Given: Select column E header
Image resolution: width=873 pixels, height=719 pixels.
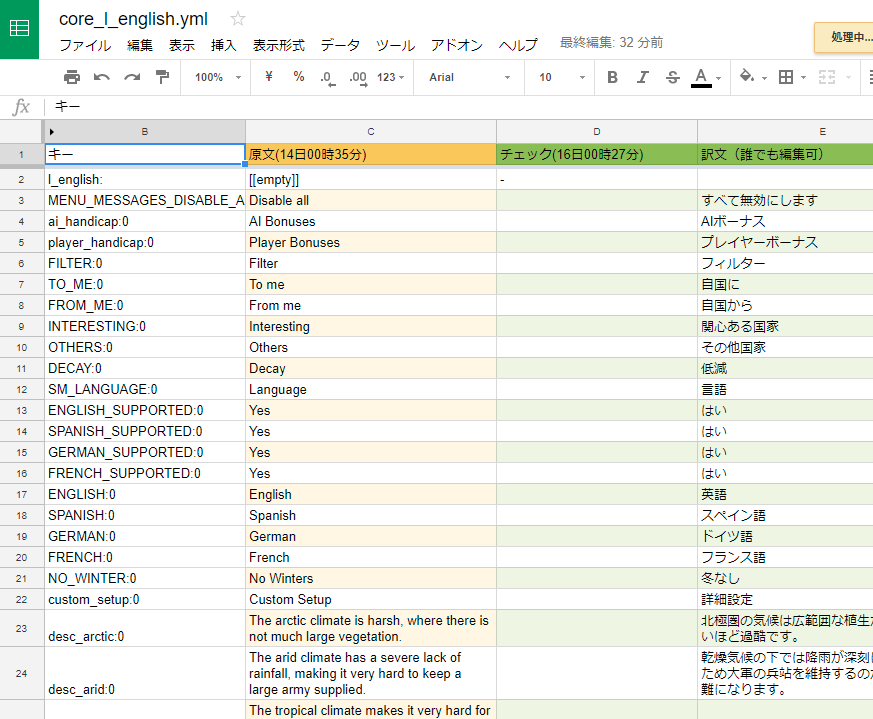Looking at the screenshot, I should click(785, 132).
